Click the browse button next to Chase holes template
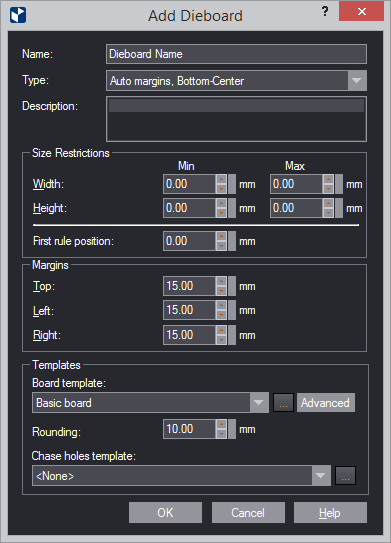391x543 pixels. coord(345,476)
